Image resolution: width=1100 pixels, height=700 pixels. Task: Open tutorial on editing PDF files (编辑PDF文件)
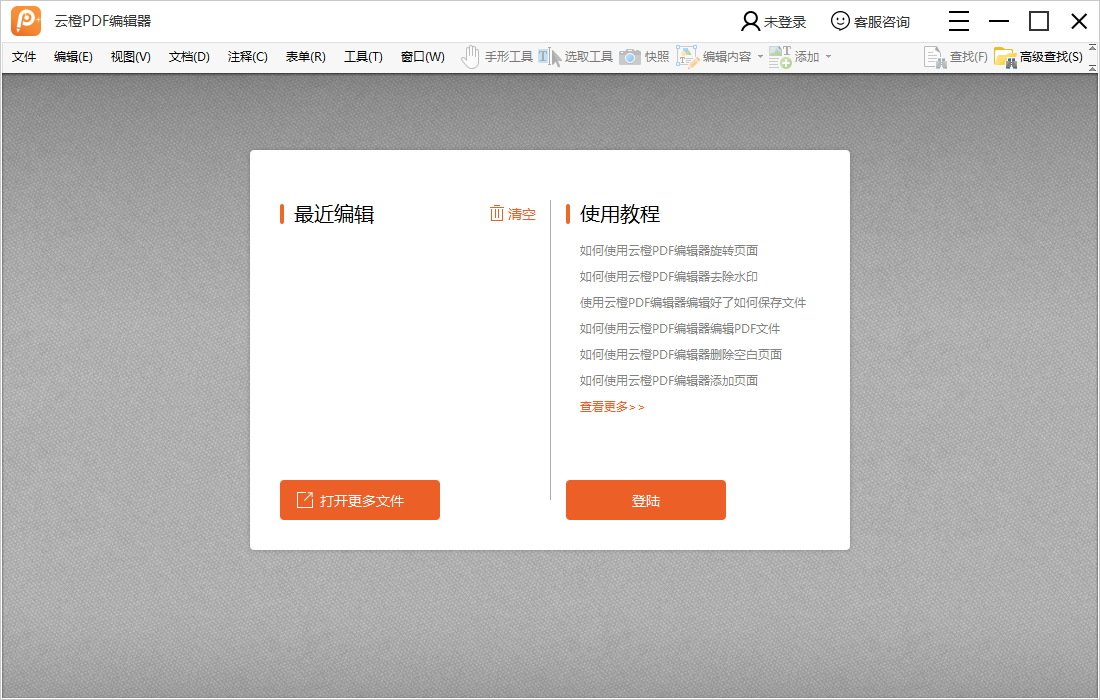[x=680, y=328]
